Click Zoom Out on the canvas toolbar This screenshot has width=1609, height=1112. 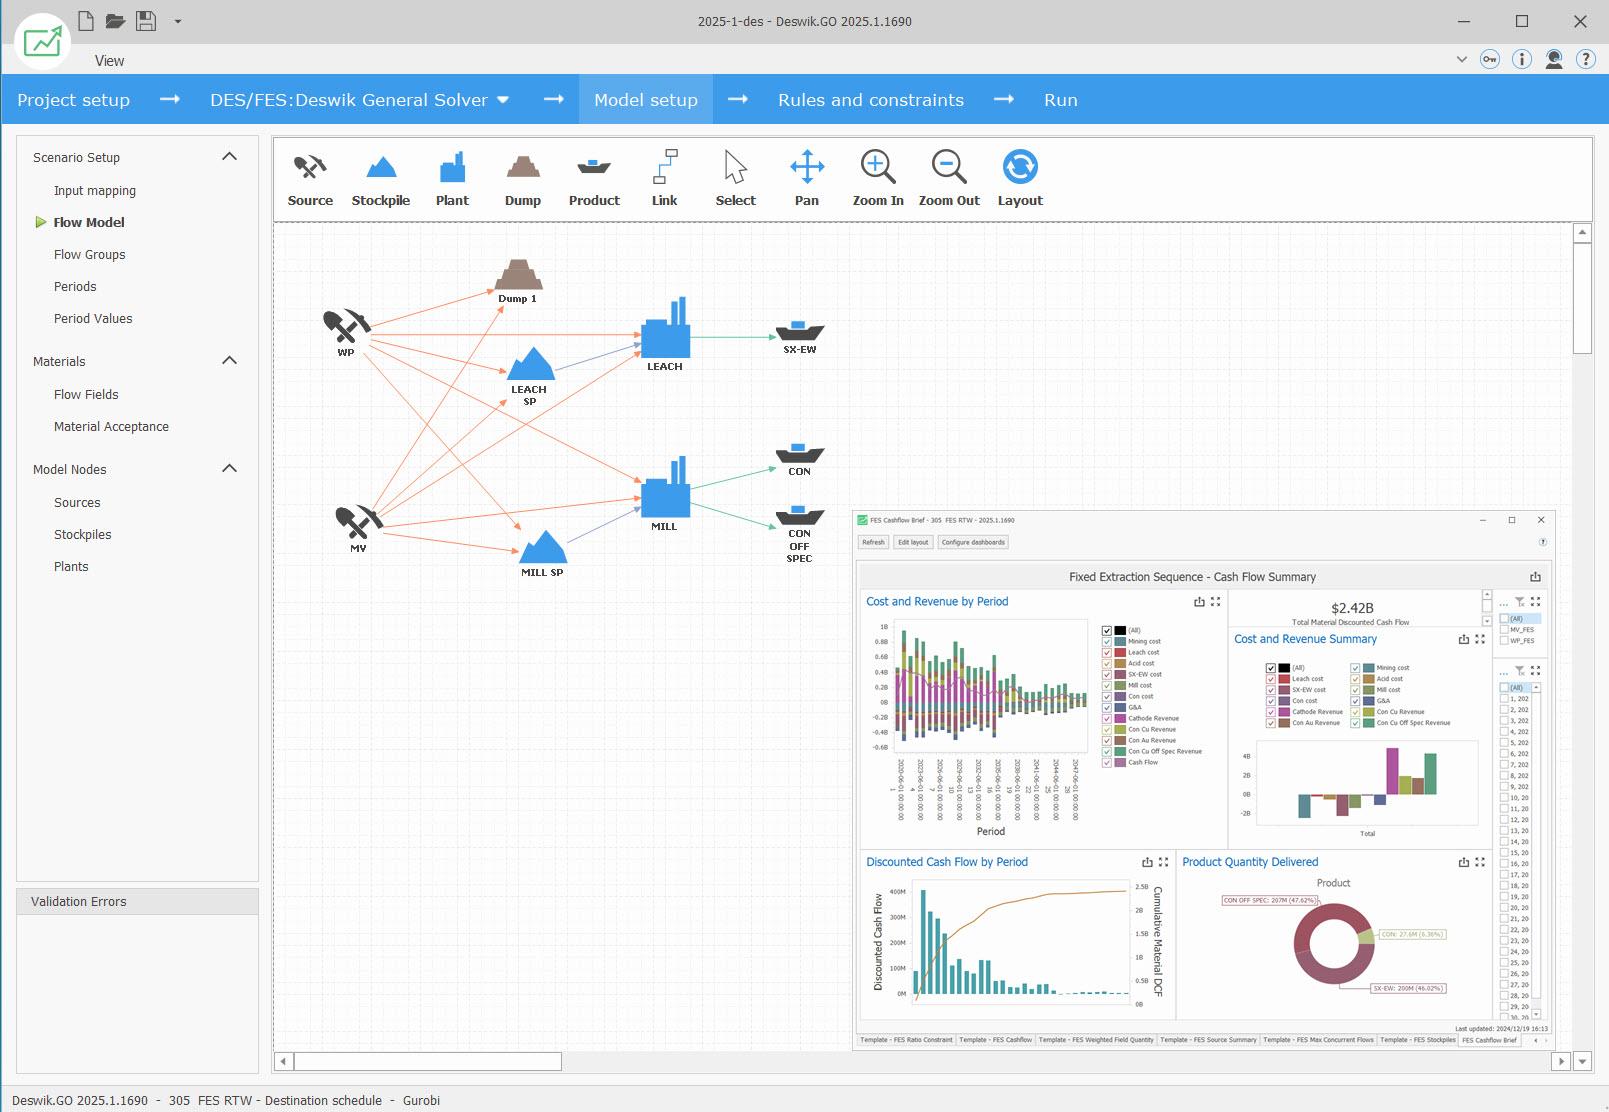pyautogui.click(x=949, y=179)
